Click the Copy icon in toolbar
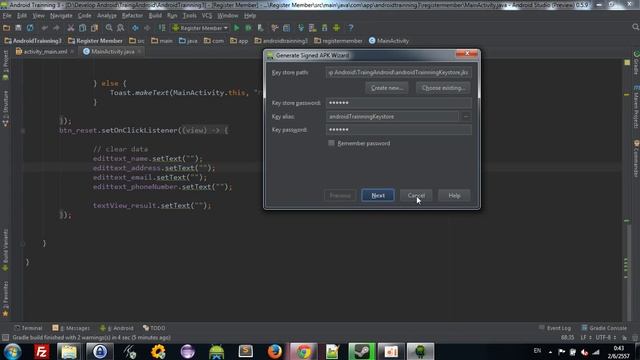The image size is (640, 360). [x=82, y=28]
